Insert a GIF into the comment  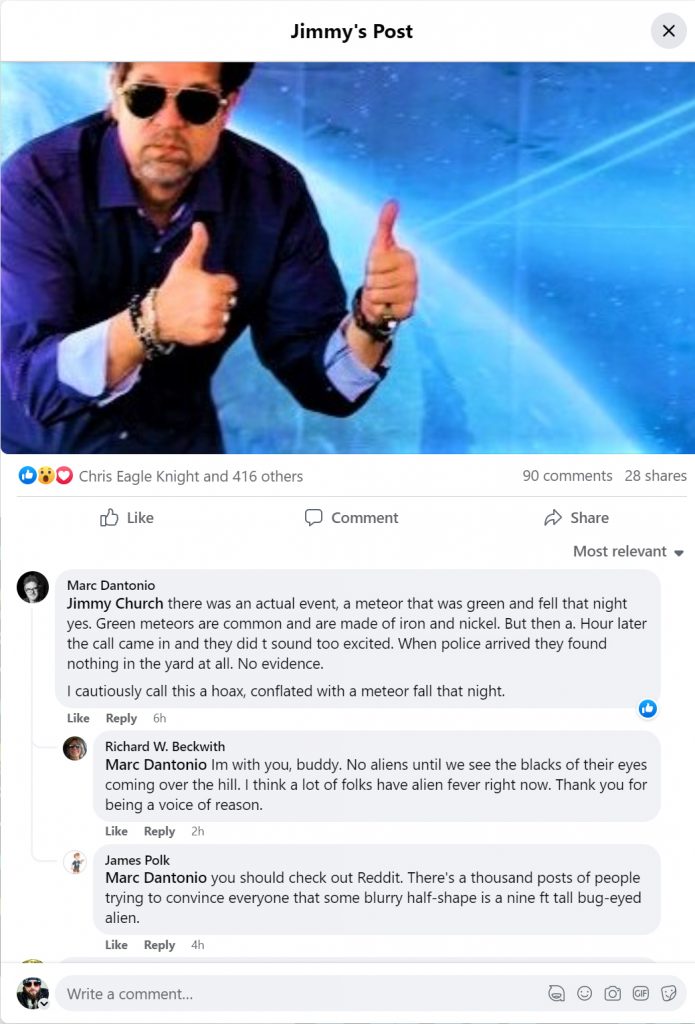[x=641, y=993]
